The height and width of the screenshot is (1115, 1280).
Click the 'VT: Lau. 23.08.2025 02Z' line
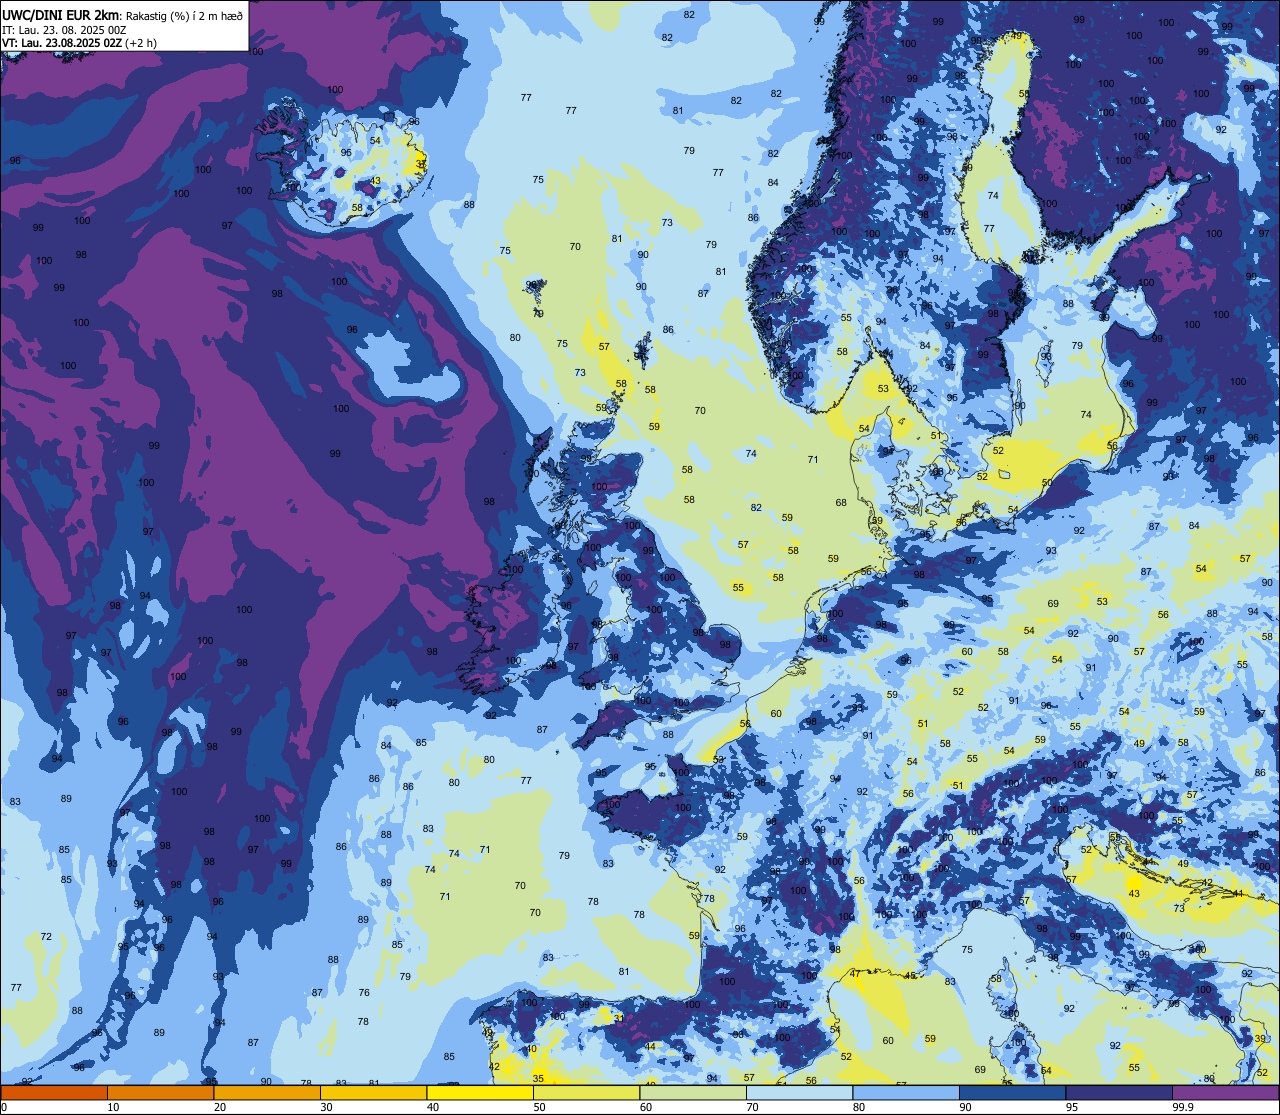(62, 43)
